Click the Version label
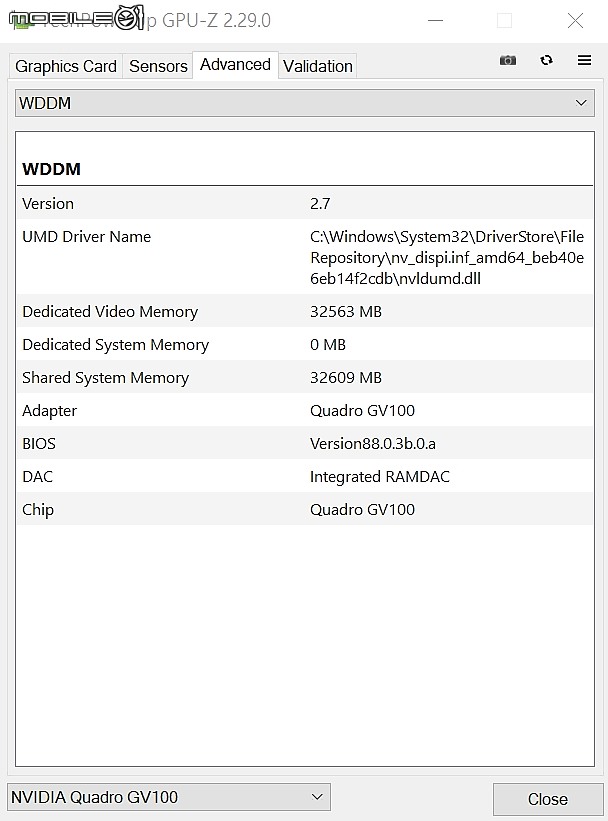Screen dimensions: 608x821 (x=48, y=204)
